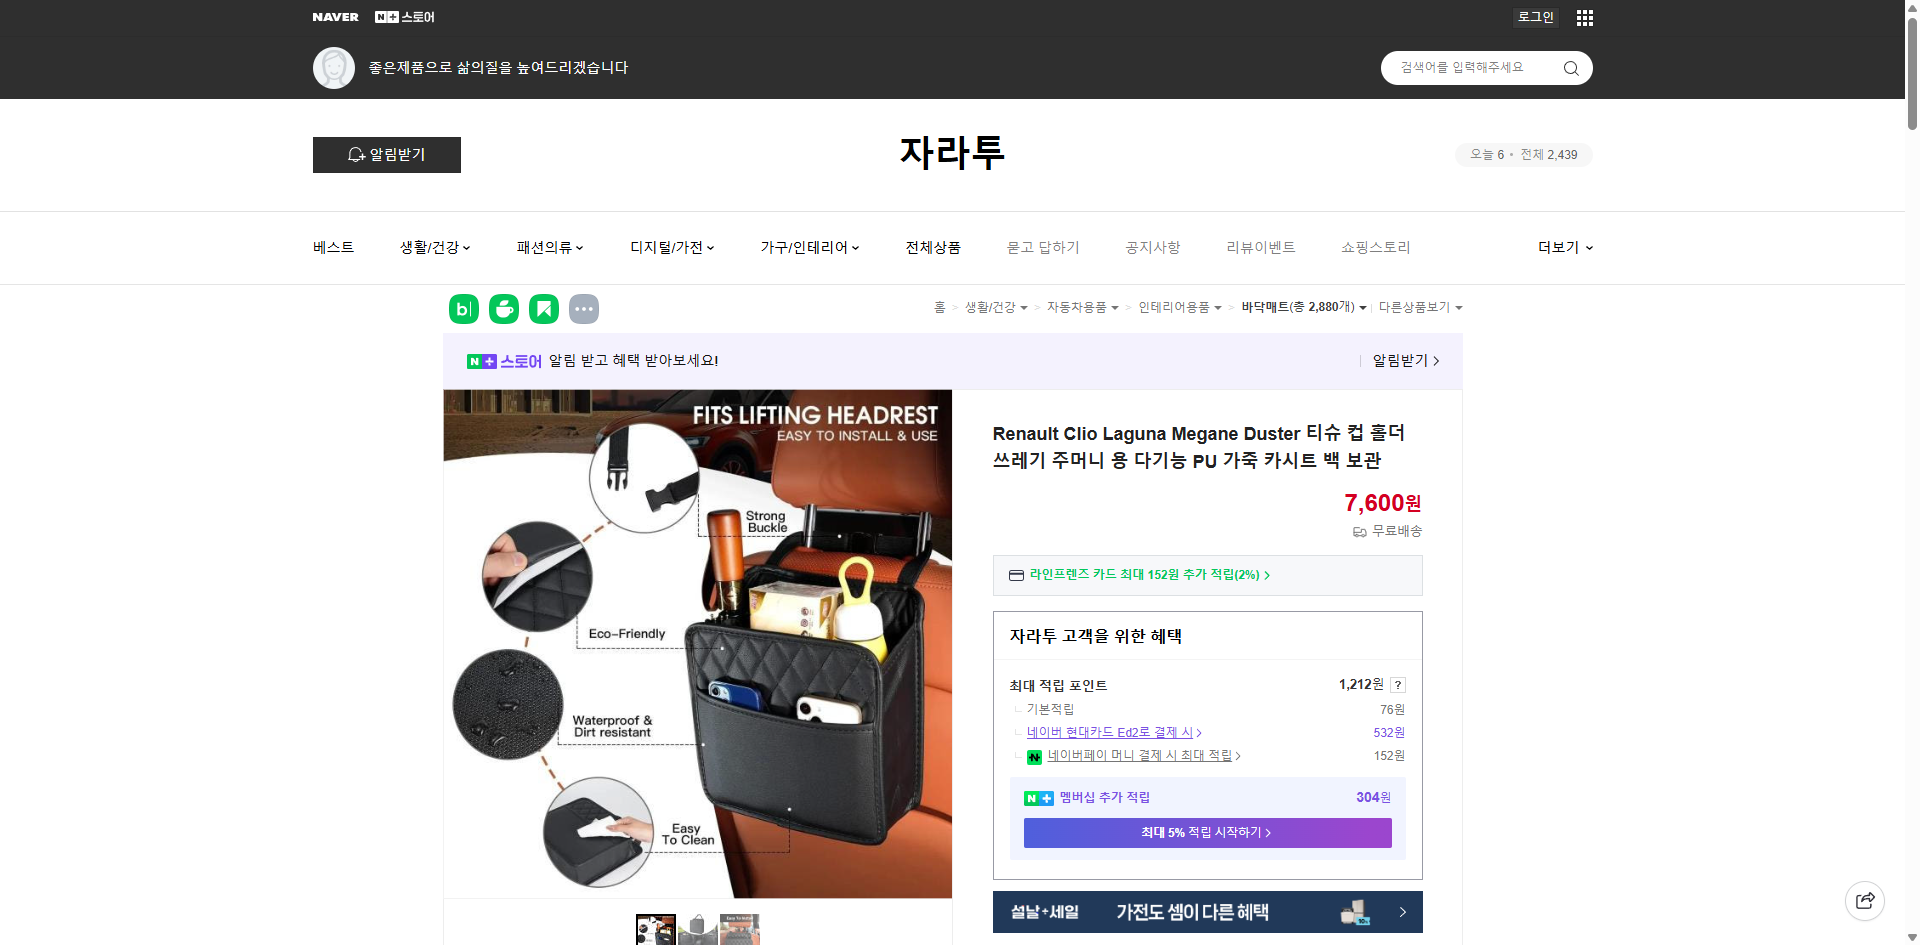Expand the 다른상품보기 dropdown
Image resolution: width=1920 pixels, height=945 pixels.
1420,307
